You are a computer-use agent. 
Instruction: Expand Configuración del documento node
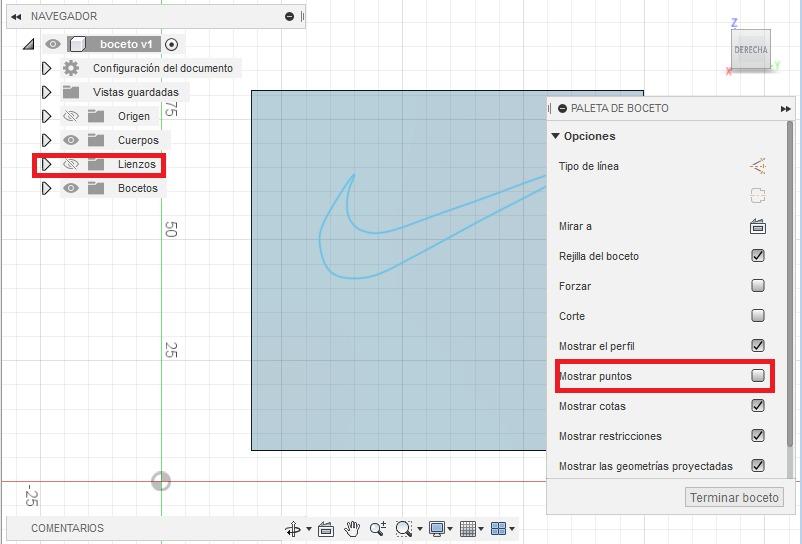pyautogui.click(x=47, y=68)
